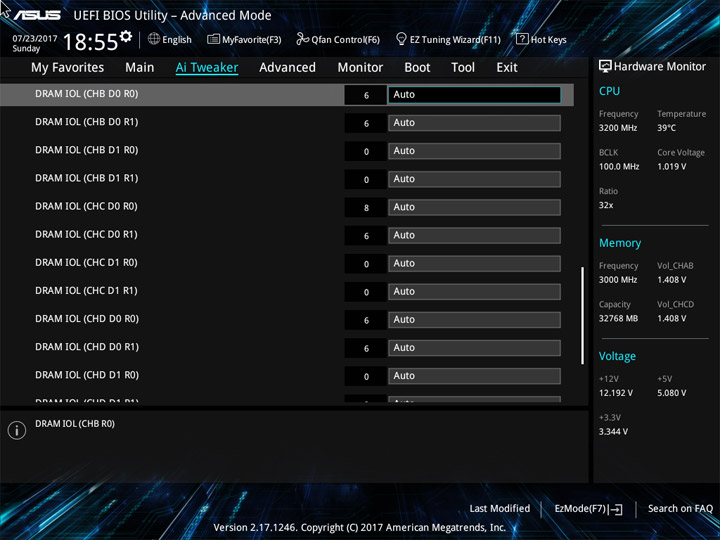Select DRAM IOL (CHD D1 R0) label
The image size is (720, 540).
[87, 375]
